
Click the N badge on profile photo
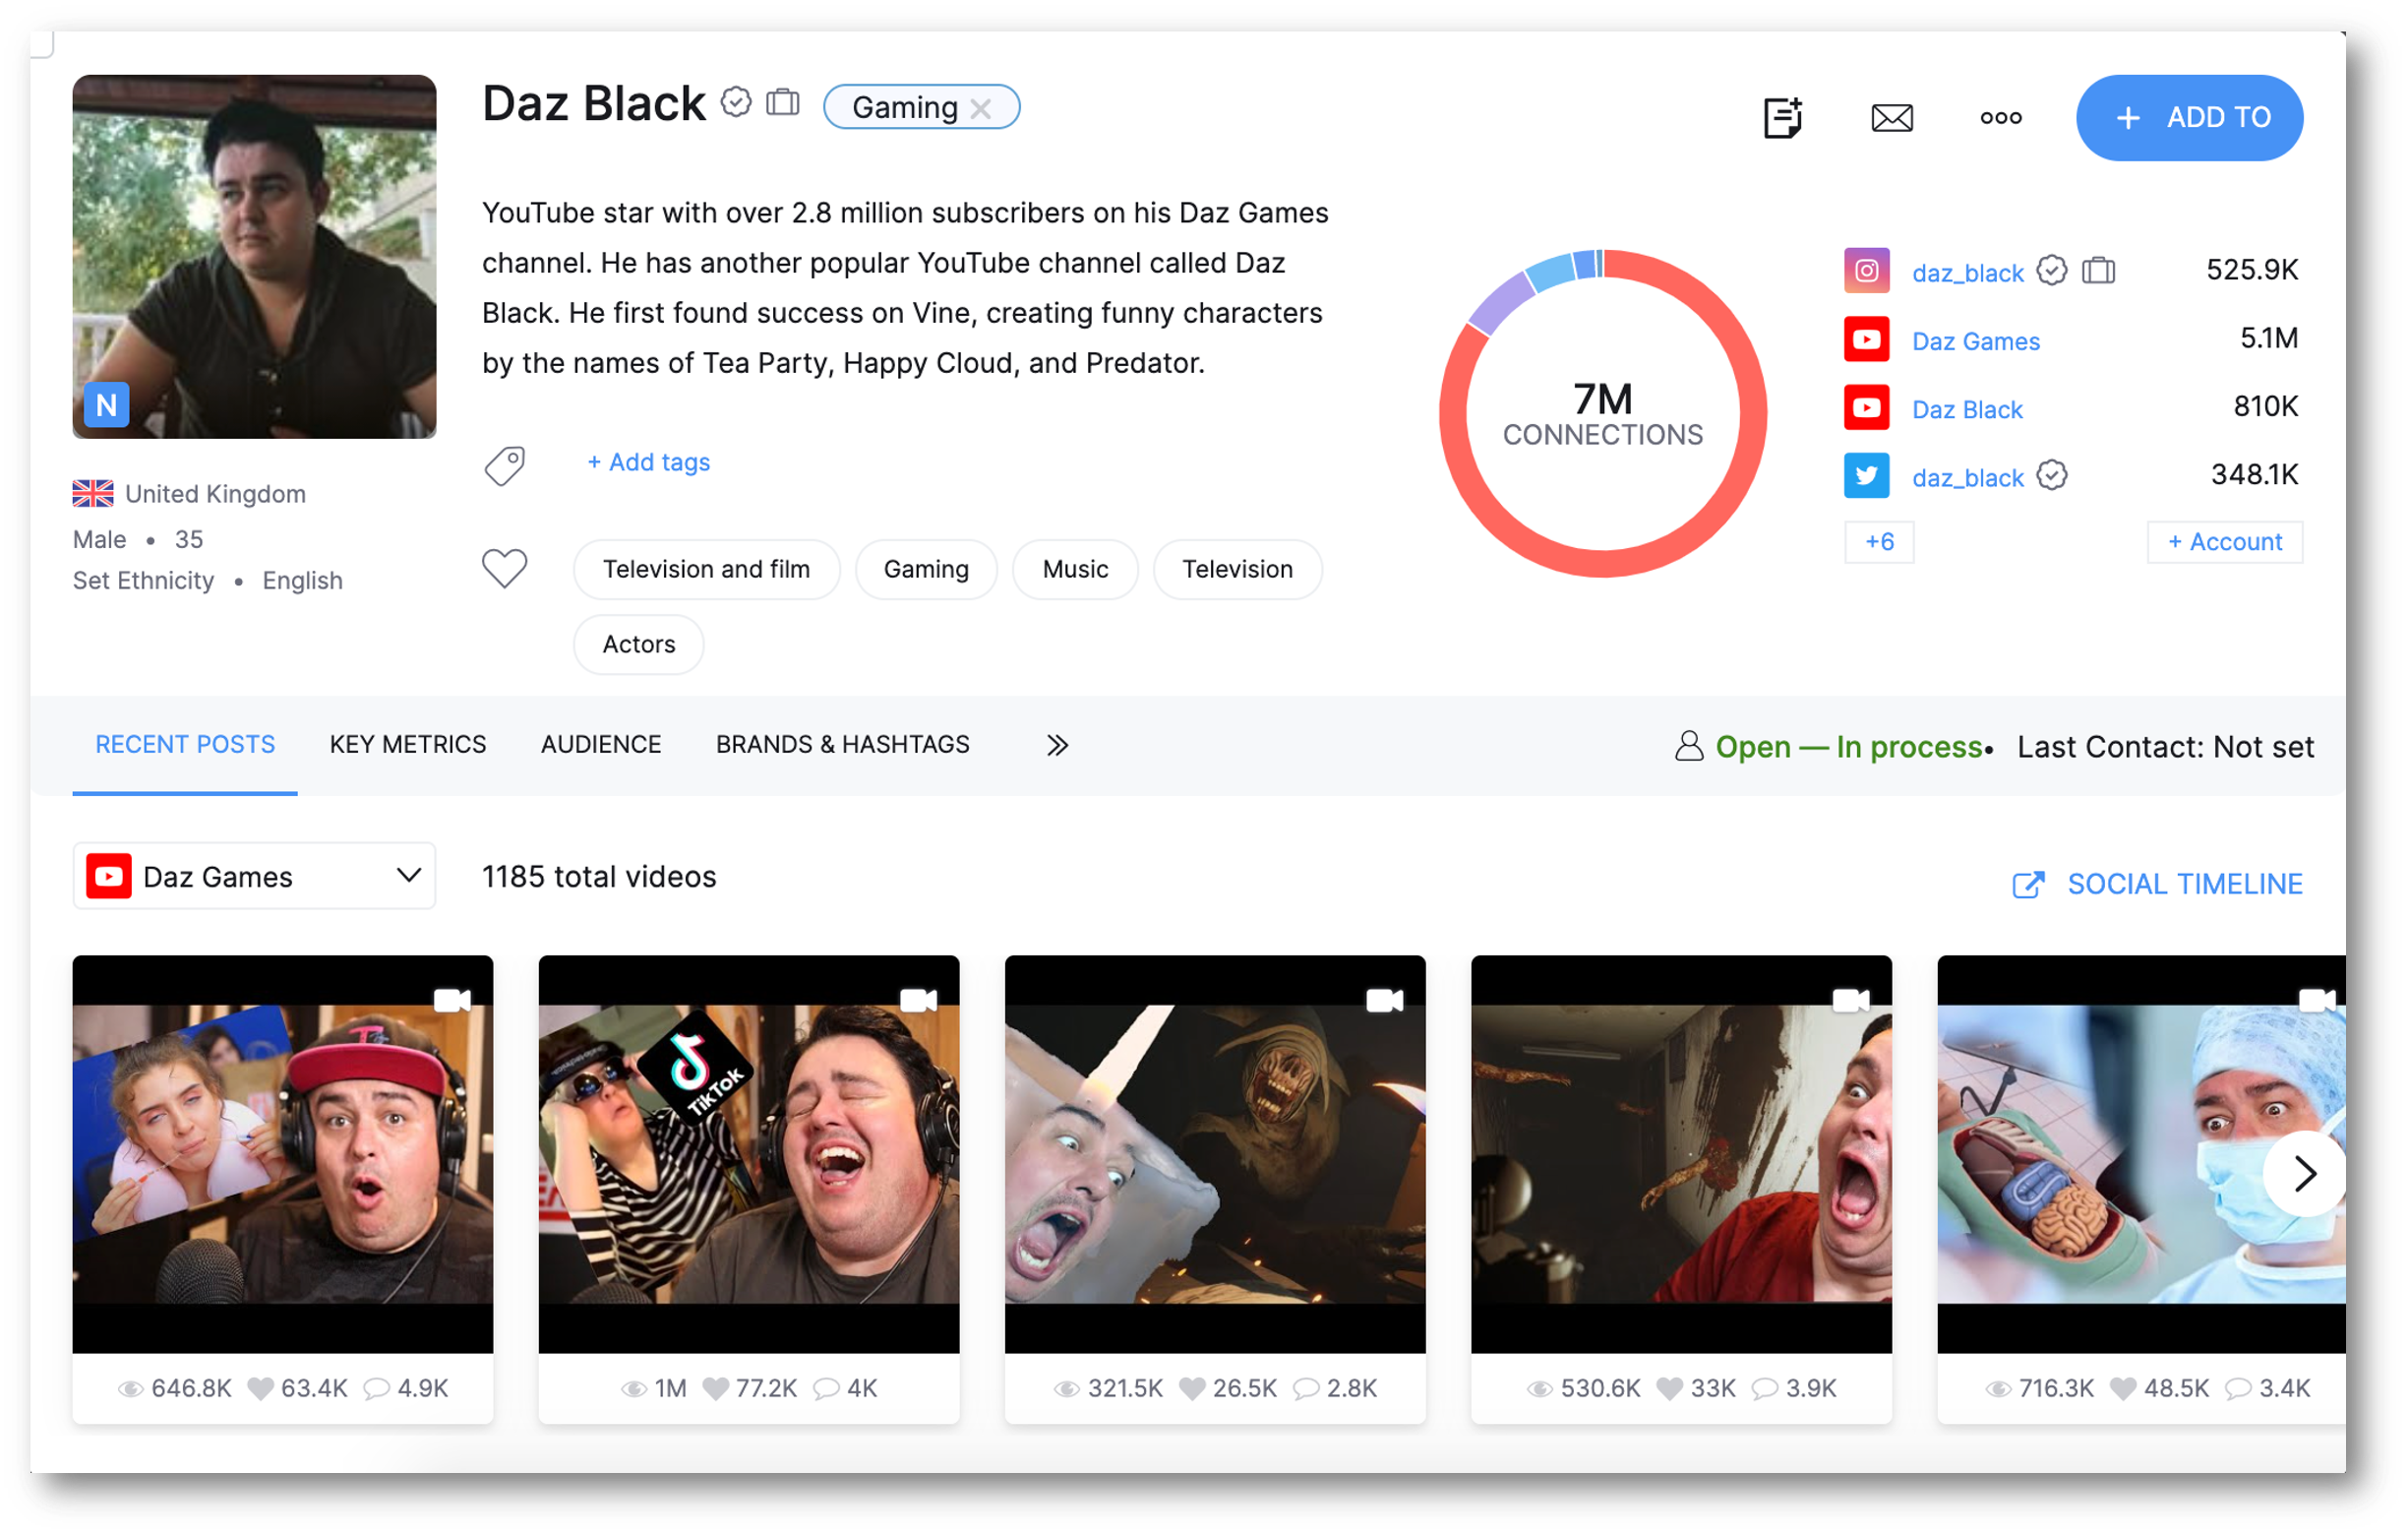coord(106,405)
